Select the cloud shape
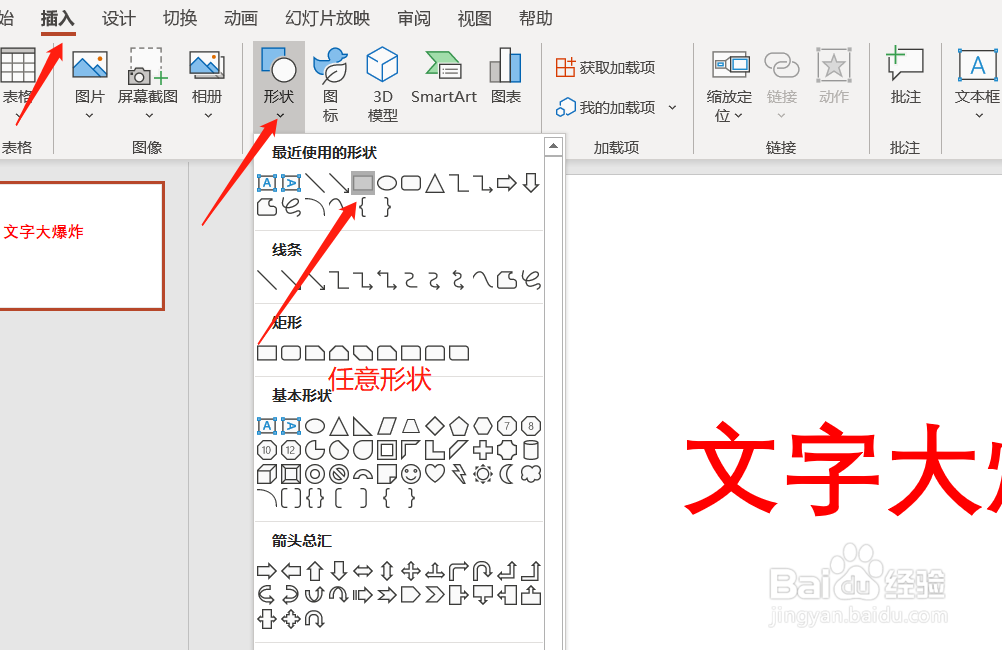1002x650 pixels. (x=531, y=474)
